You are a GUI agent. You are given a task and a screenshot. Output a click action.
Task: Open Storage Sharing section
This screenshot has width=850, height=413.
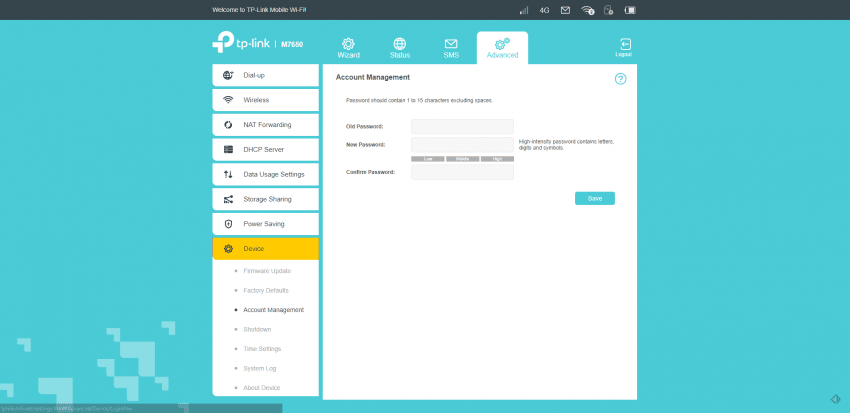coord(265,199)
